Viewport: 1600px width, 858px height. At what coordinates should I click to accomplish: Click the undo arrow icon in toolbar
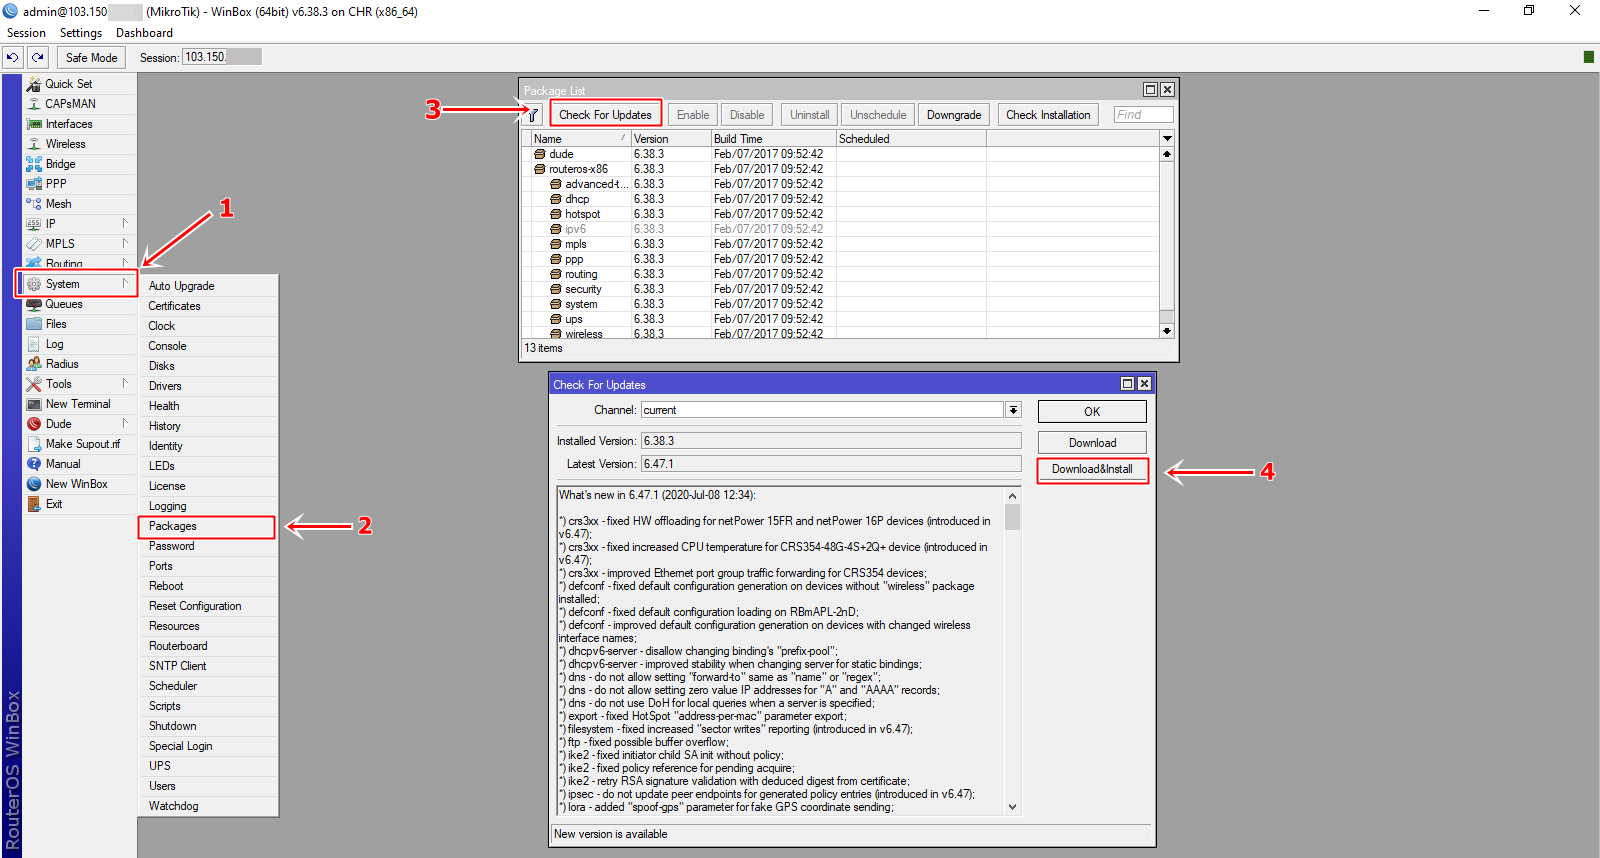12,58
